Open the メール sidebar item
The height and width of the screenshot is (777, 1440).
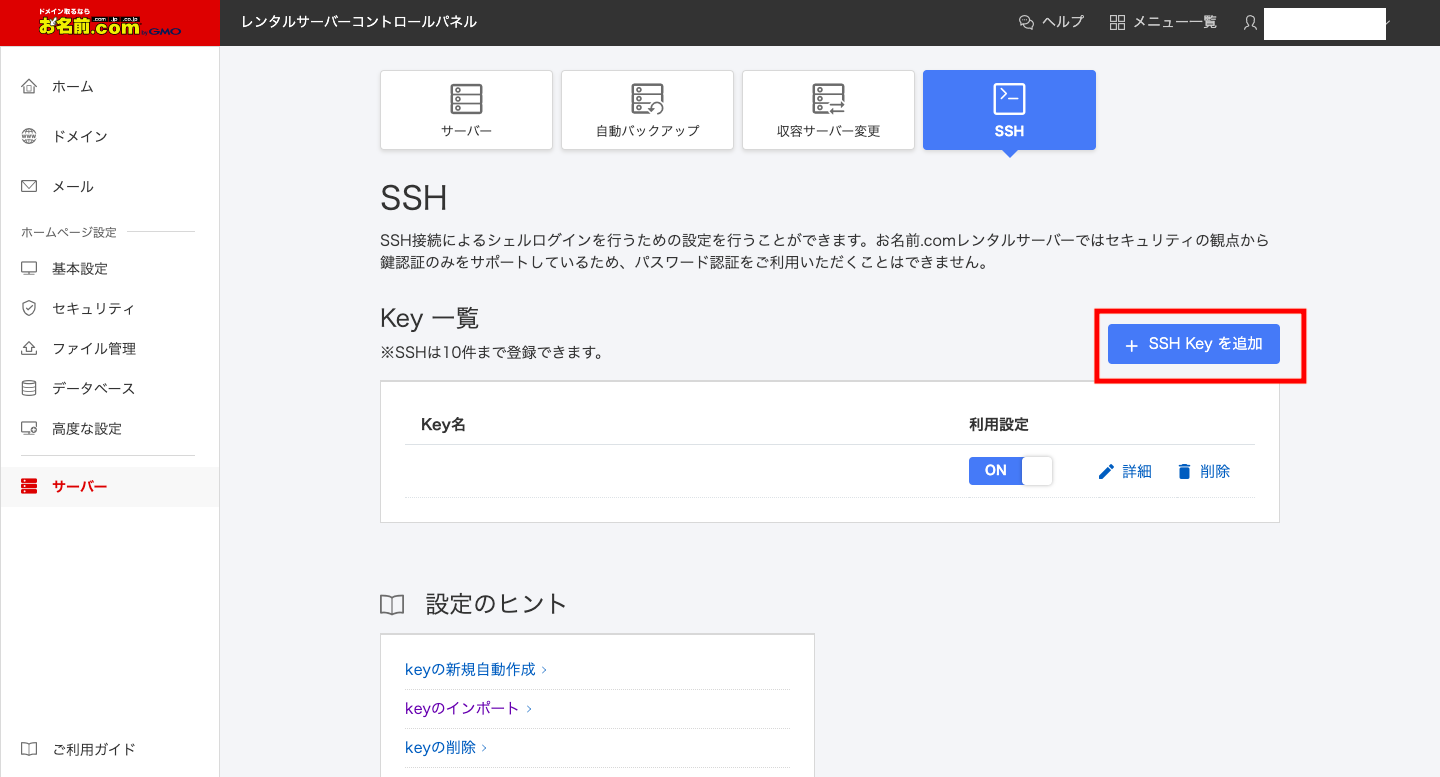coord(72,187)
